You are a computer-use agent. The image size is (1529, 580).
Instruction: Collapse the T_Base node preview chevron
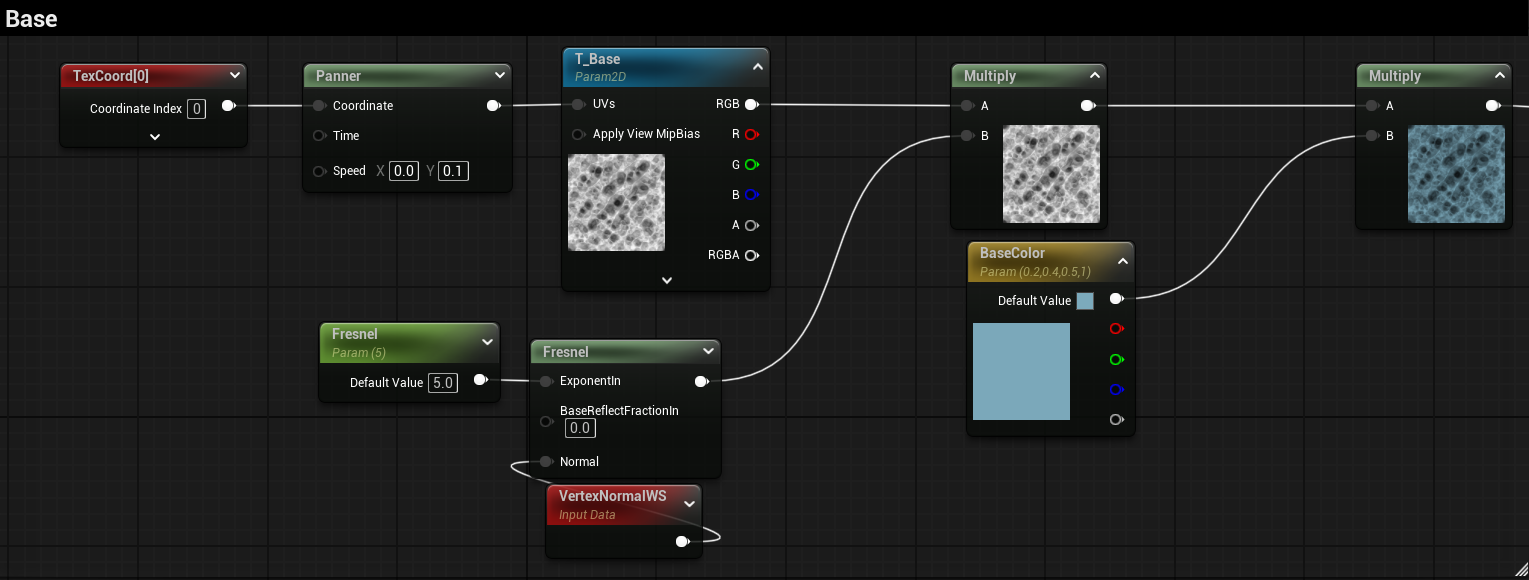pos(757,67)
